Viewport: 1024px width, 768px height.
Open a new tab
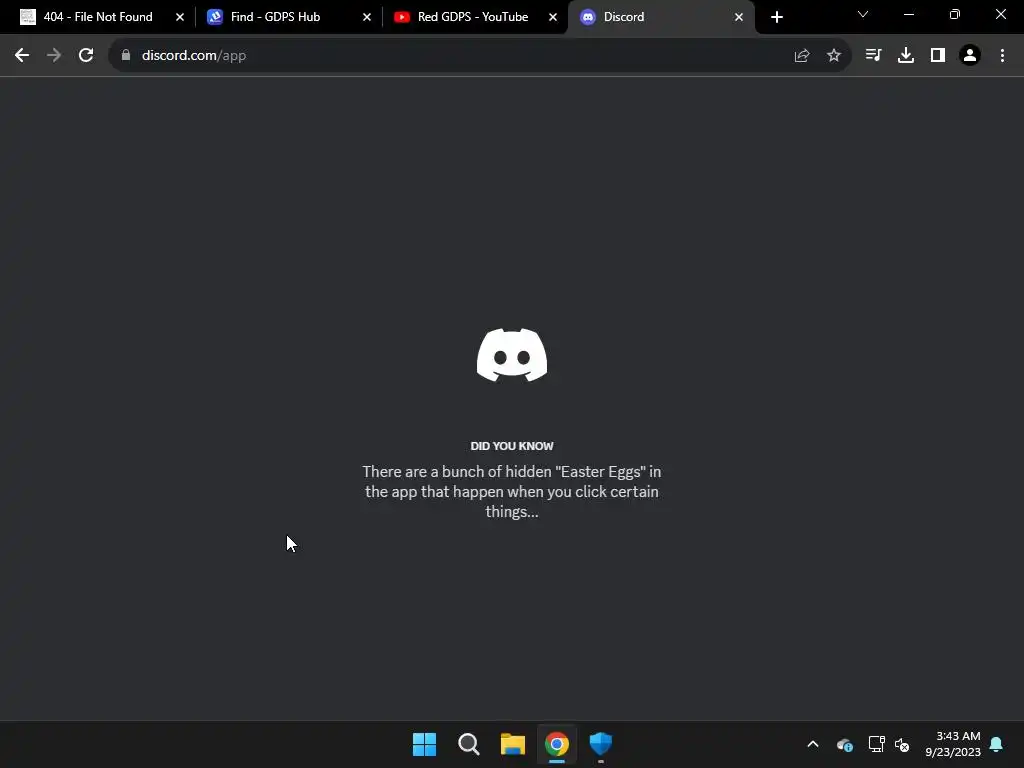point(776,17)
